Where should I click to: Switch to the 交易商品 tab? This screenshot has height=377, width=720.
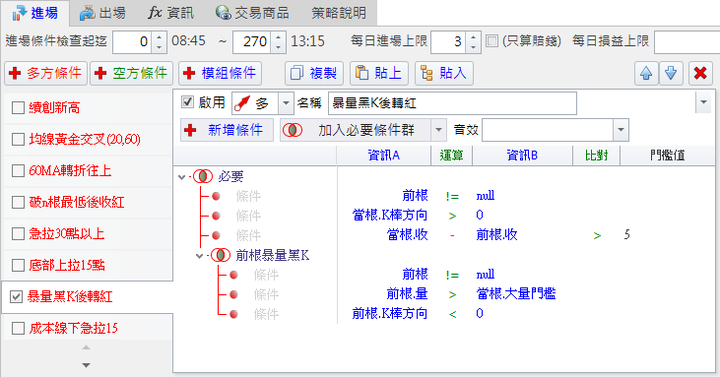tap(253, 13)
